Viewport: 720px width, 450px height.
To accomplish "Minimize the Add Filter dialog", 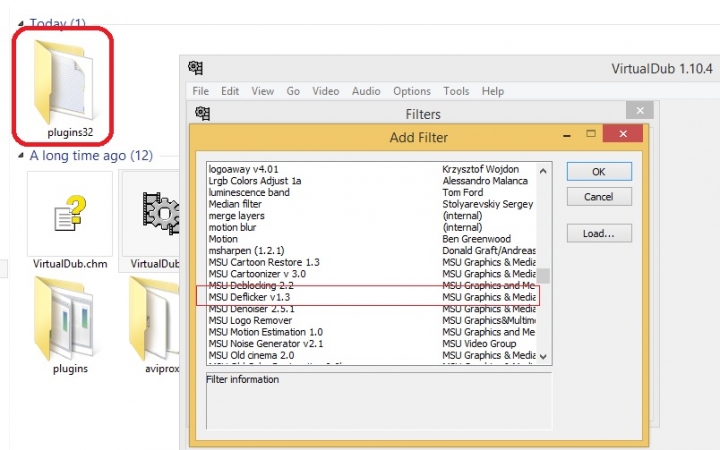I will (567, 135).
